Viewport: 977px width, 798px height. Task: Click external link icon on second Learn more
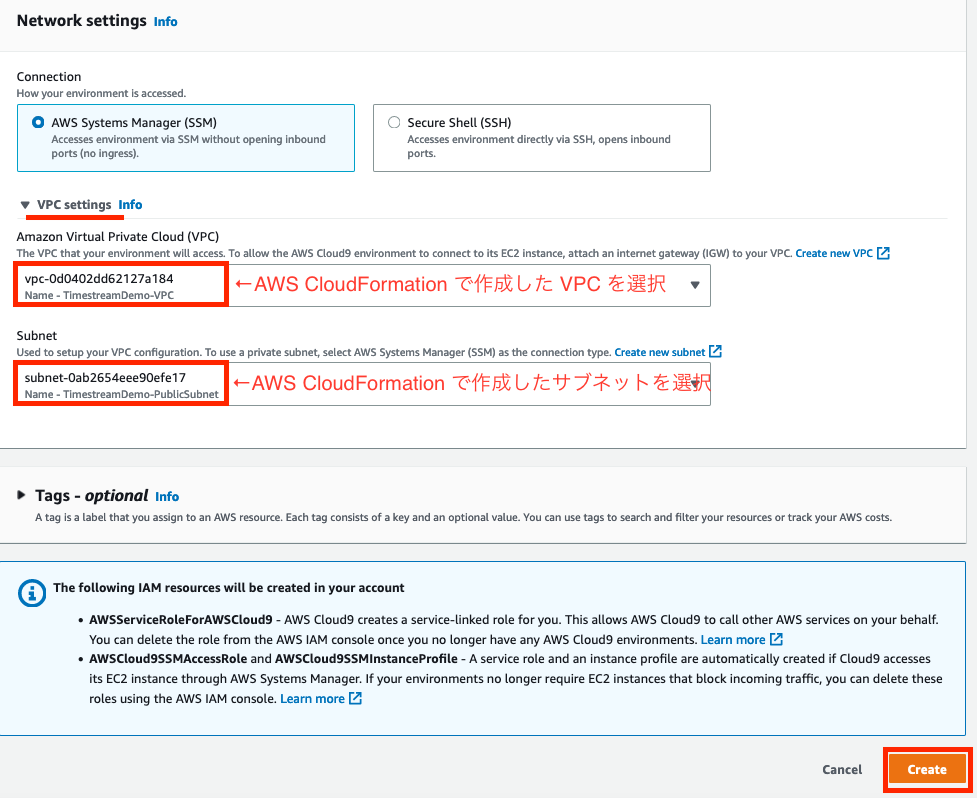pyautogui.click(x=355, y=698)
